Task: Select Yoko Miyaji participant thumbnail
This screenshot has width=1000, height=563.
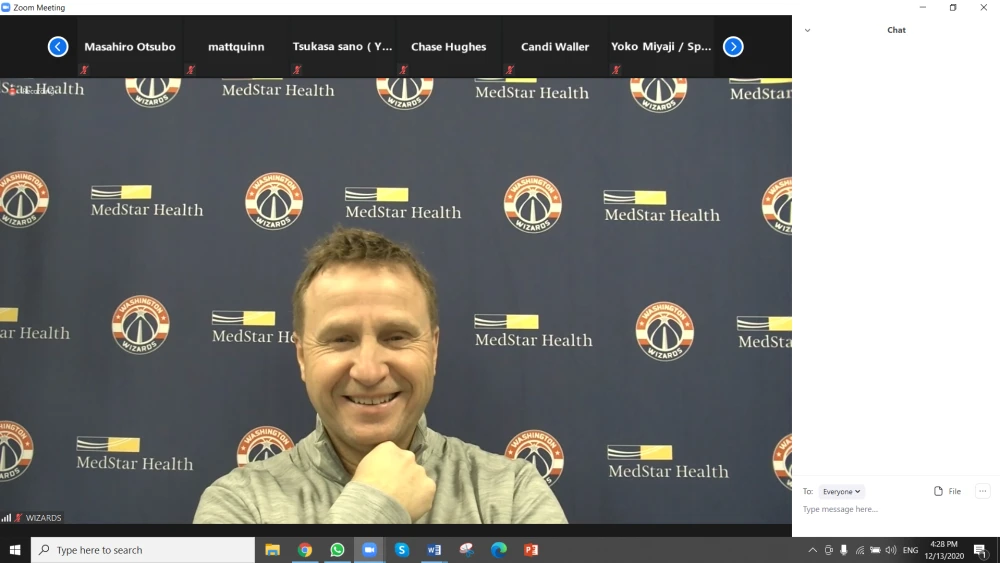Action: (661, 47)
